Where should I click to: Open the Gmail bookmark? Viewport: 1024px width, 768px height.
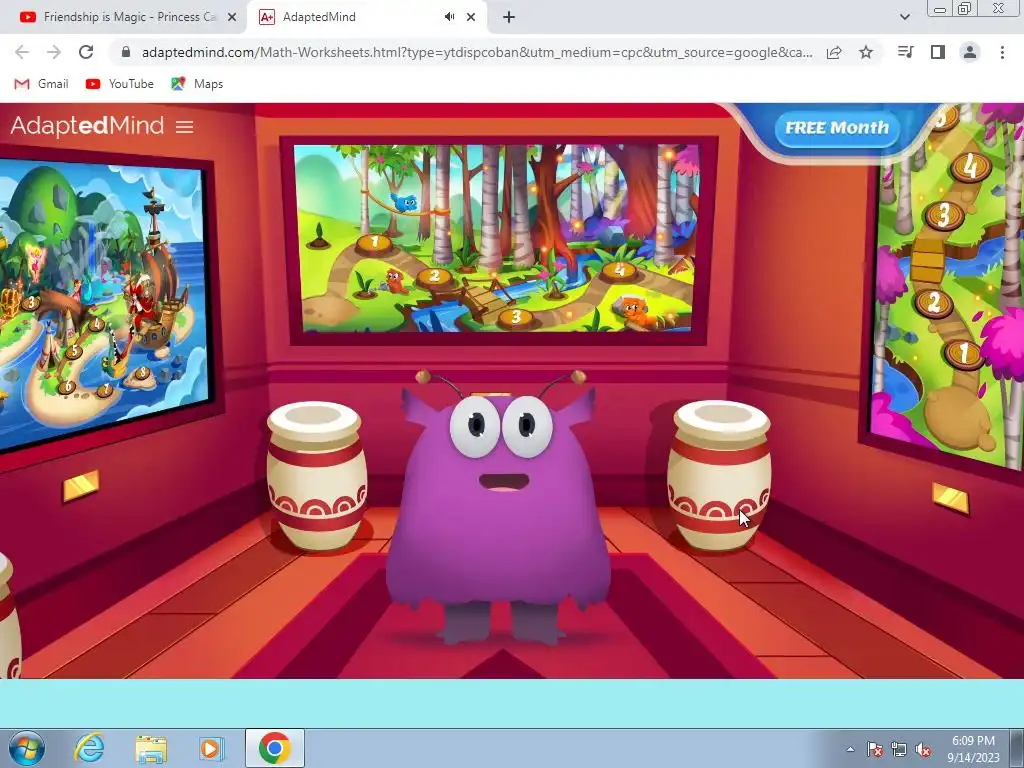coord(42,84)
